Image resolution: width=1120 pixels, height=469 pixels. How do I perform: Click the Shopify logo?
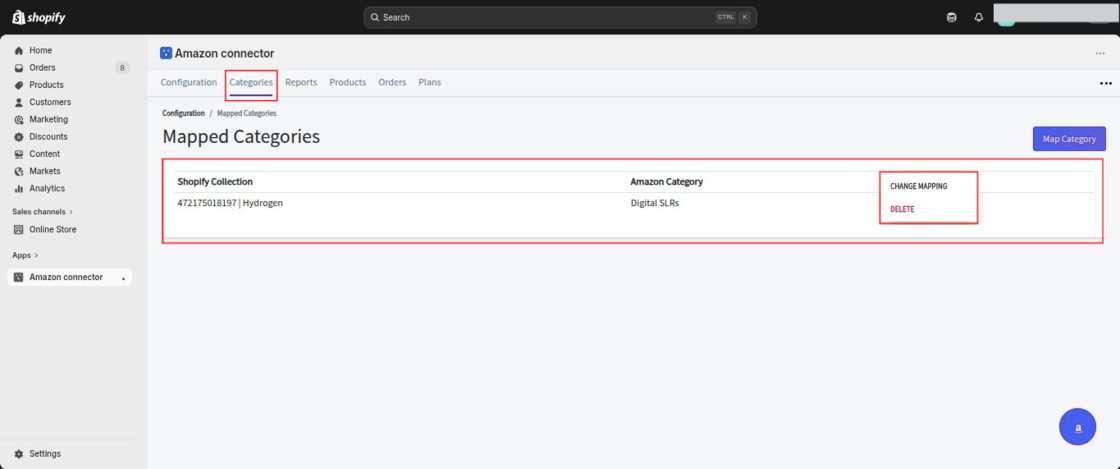[x=39, y=17]
